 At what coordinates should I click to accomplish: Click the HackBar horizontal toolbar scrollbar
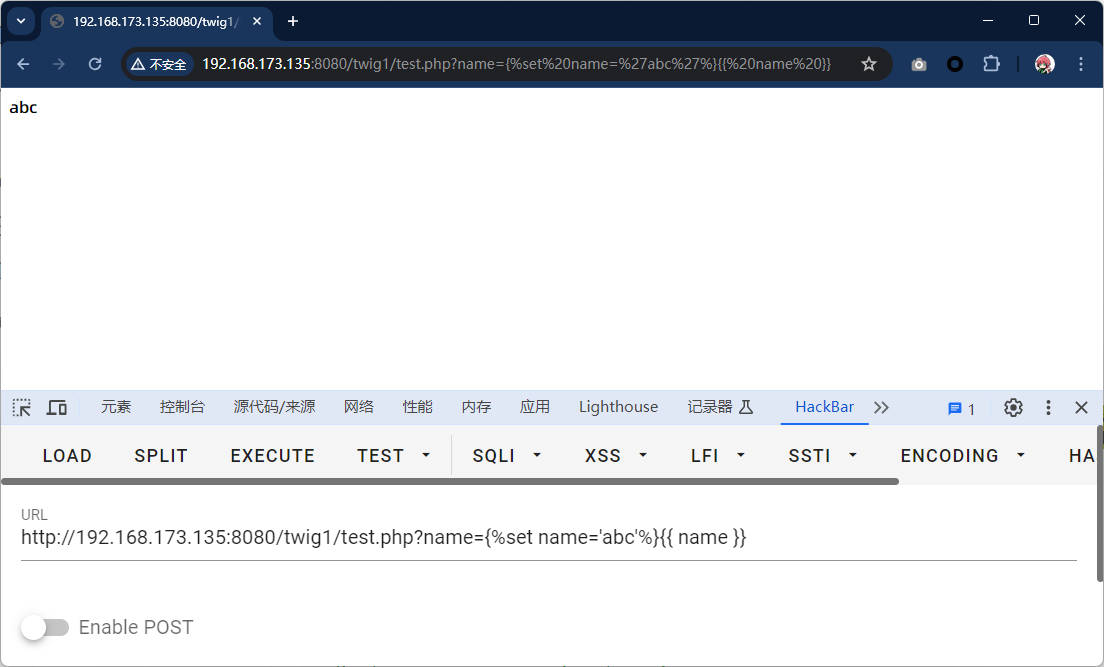pos(450,481)
